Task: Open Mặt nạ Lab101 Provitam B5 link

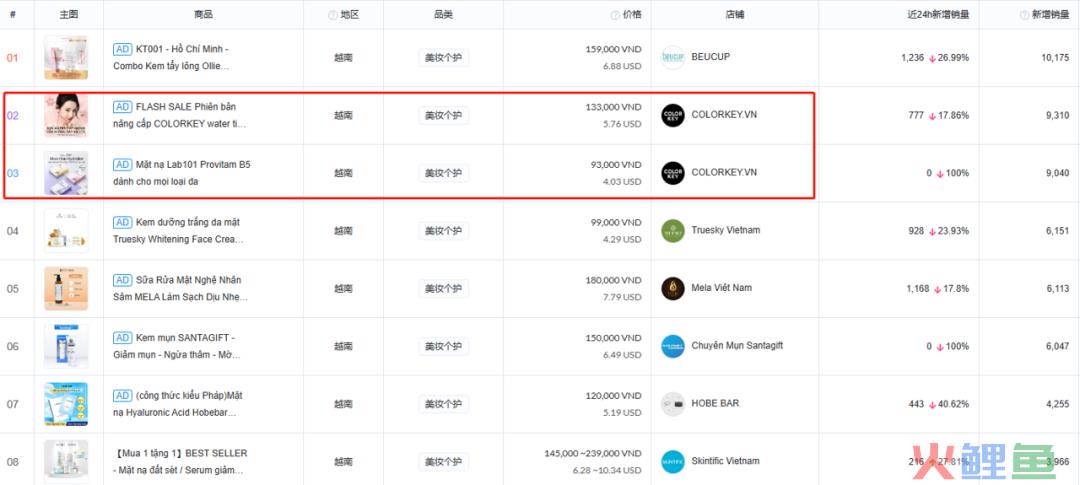Action: [x=182, y=174]
